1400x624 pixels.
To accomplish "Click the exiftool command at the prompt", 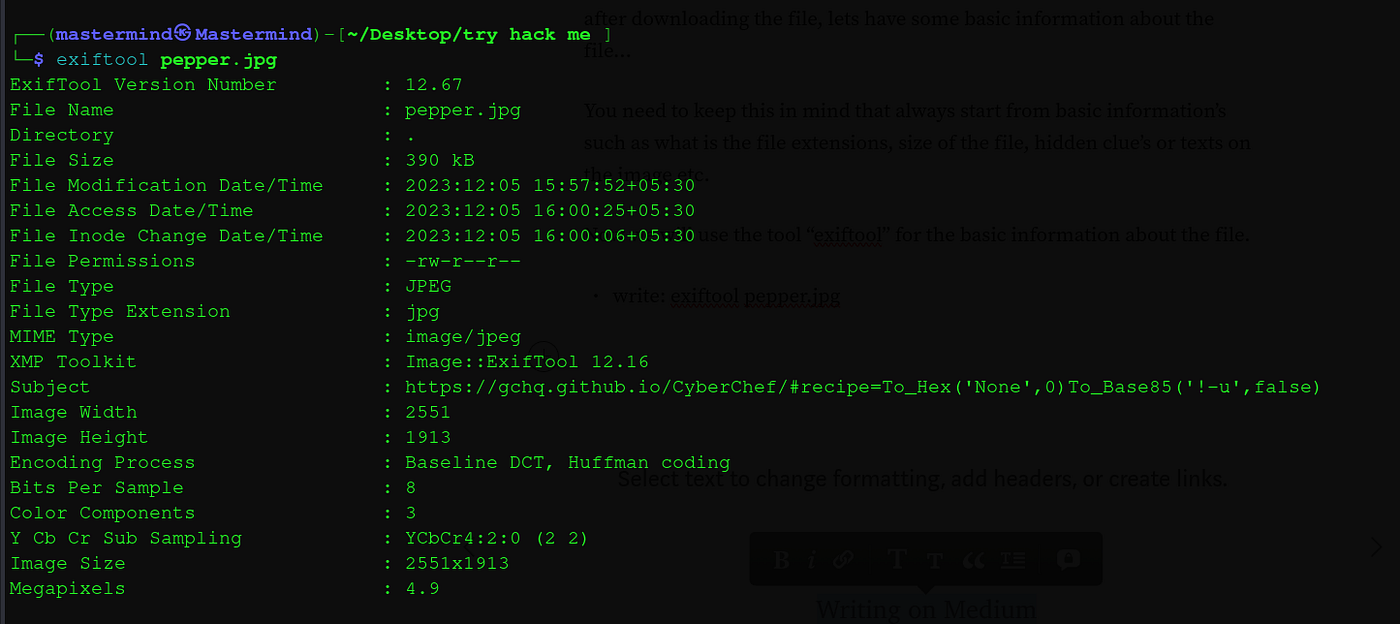I will click(103, 60).
